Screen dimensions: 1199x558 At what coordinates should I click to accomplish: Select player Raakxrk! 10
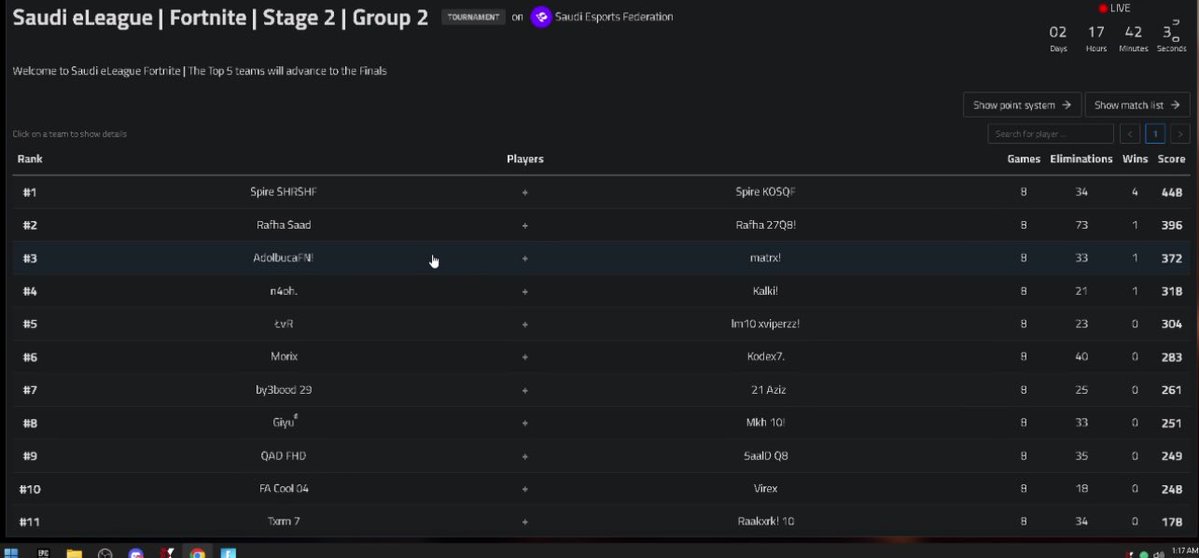pyautogui.click(x=765, y=521)
